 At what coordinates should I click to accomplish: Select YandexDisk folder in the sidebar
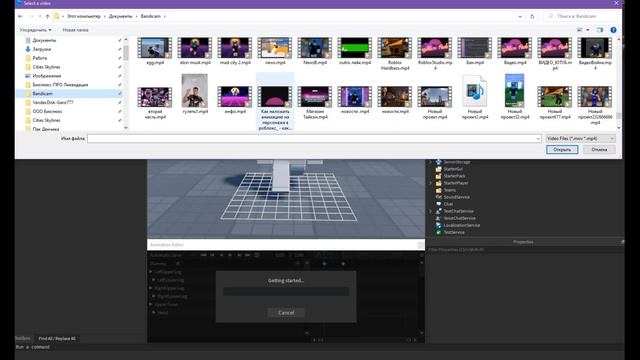tap(53, 102)
